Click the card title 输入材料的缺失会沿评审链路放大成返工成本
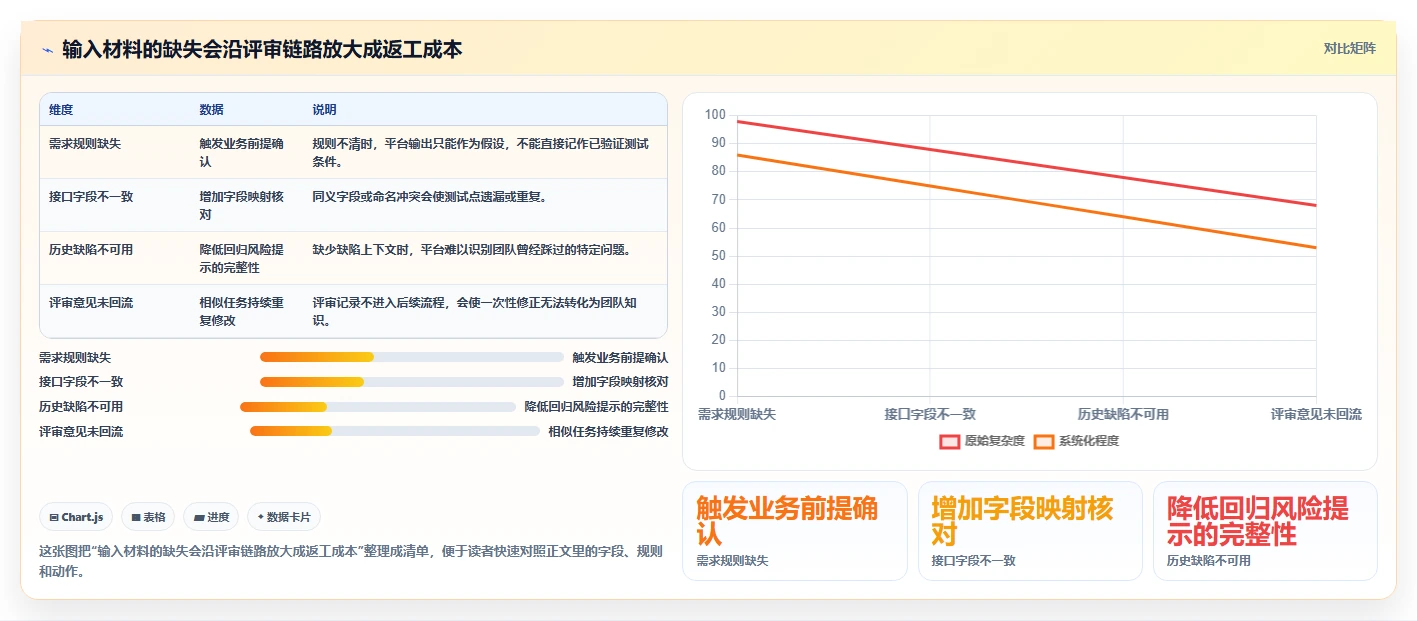The width and height of the screenshot is (1417, 621). click(x=262, y=49)
